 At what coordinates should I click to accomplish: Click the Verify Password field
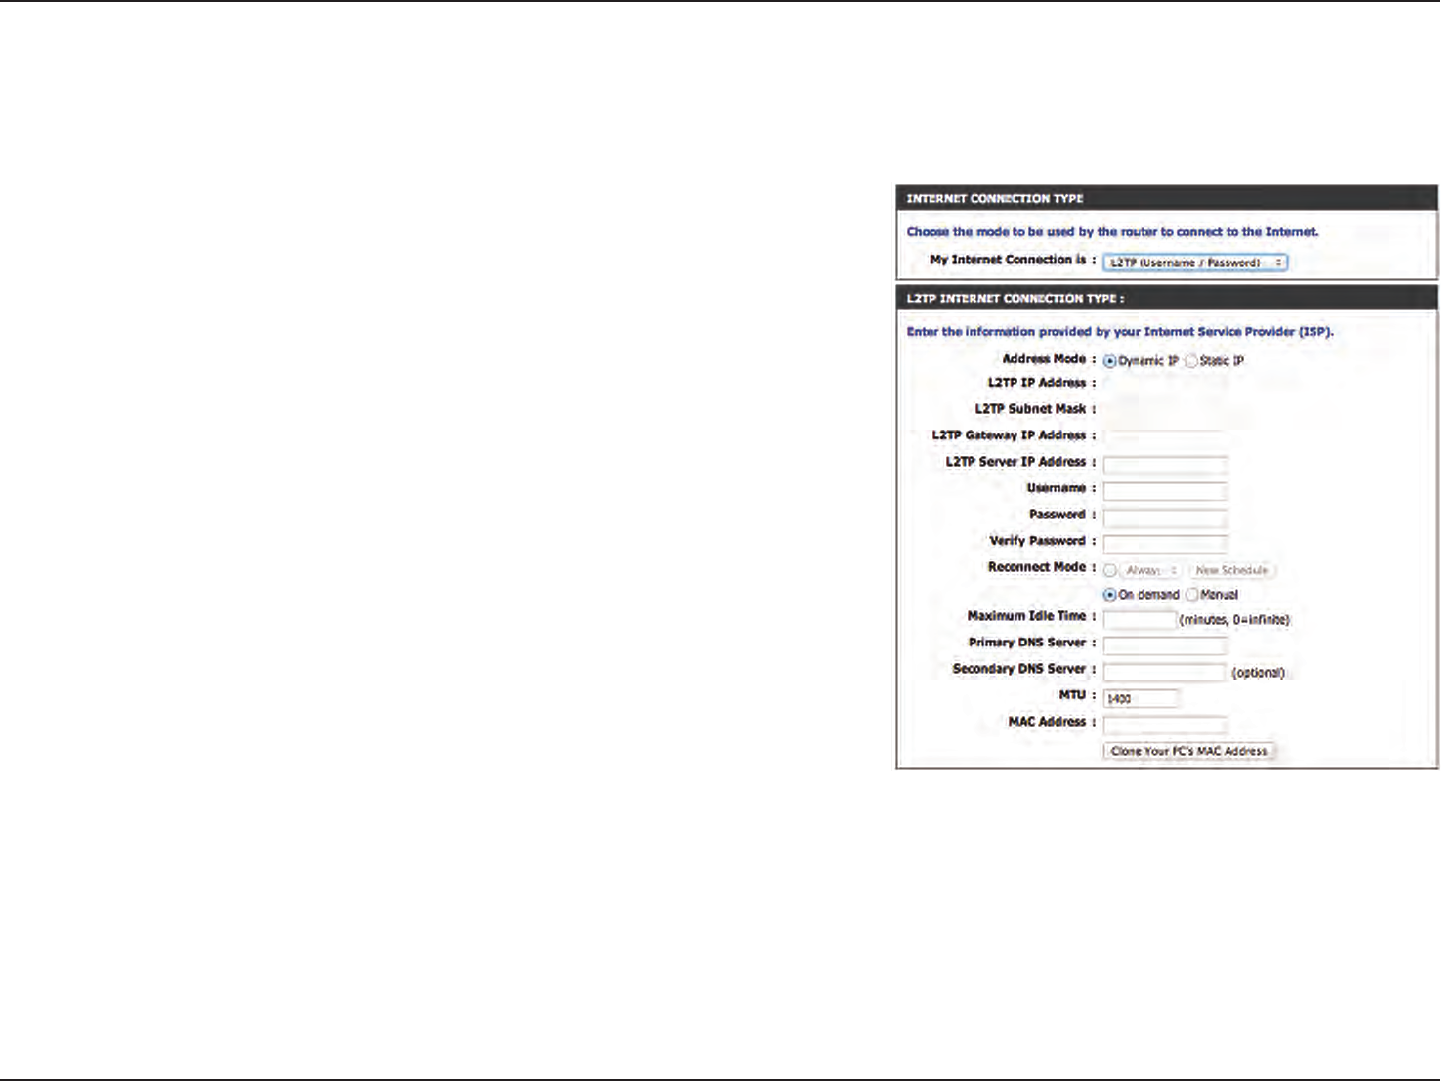[1164, 544]
